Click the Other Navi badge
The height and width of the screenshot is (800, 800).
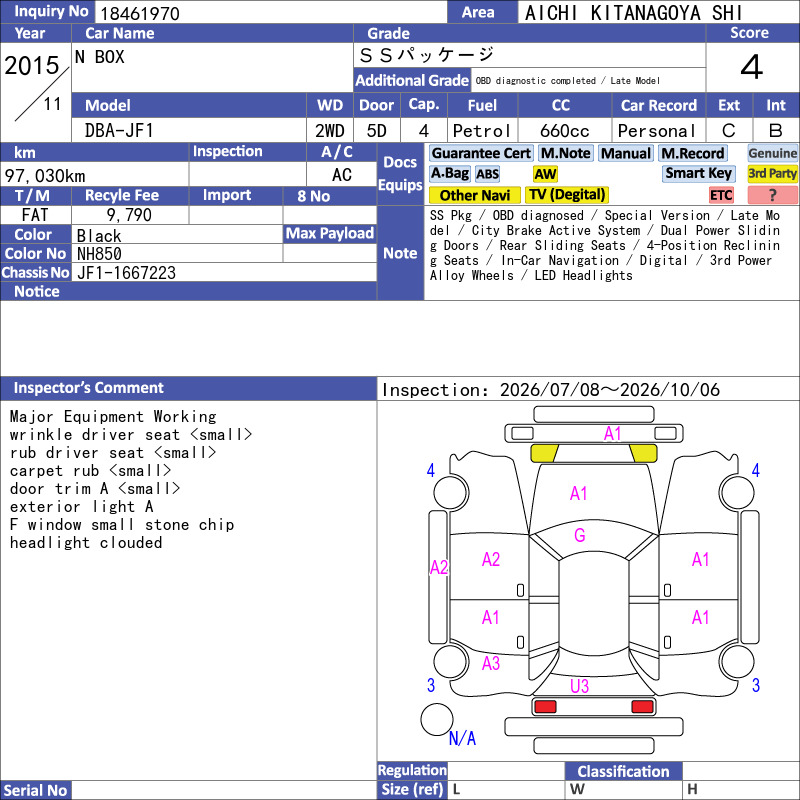click(474, 195)
